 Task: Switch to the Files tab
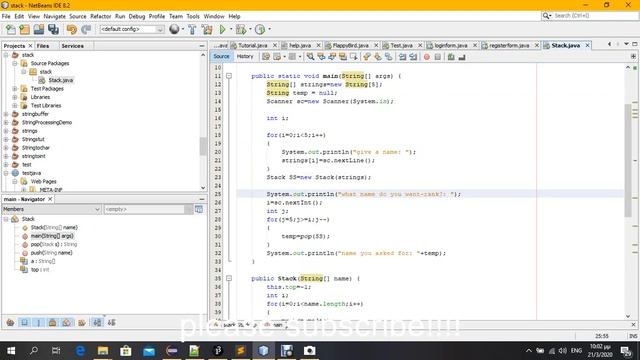click(x=43, y=46)
